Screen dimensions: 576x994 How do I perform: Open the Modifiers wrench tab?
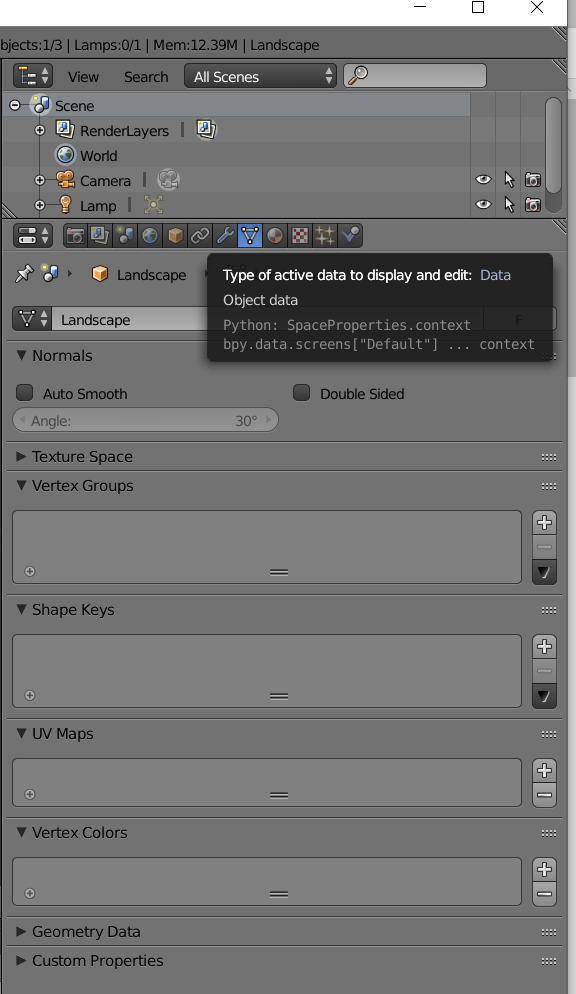click(x=225, y=236)
